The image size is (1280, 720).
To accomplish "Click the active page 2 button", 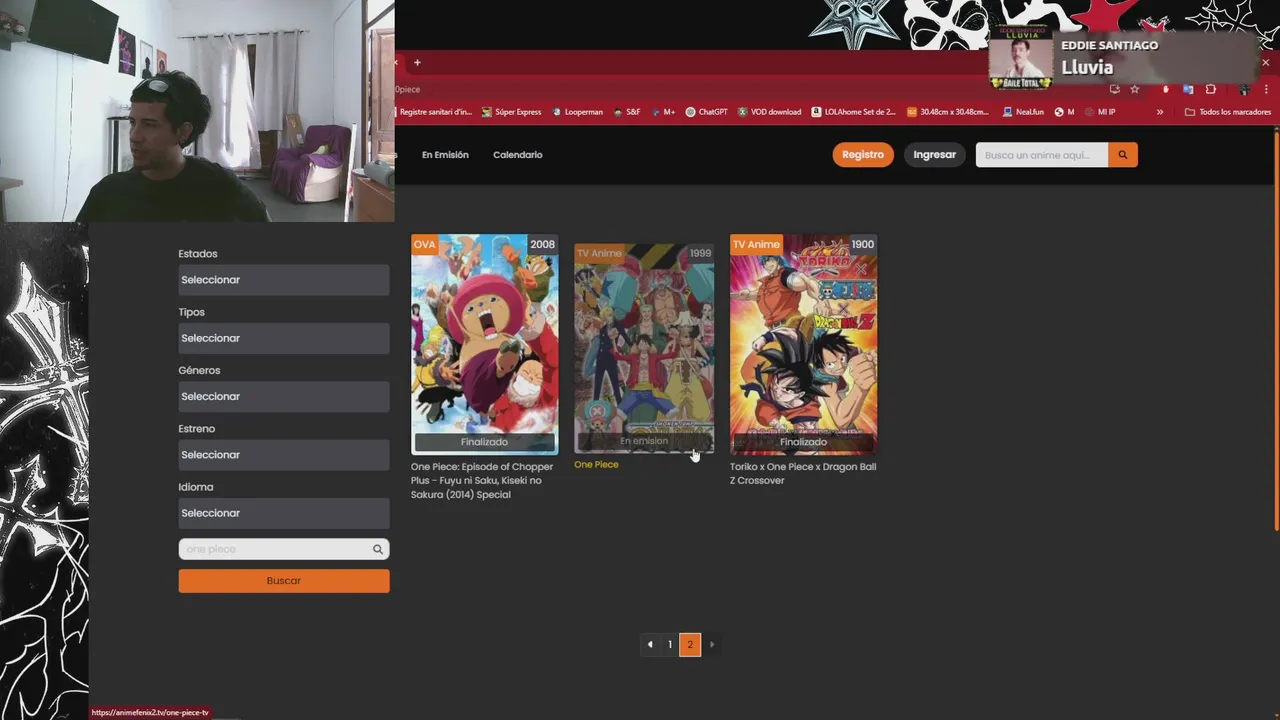I will coord(690,645).
